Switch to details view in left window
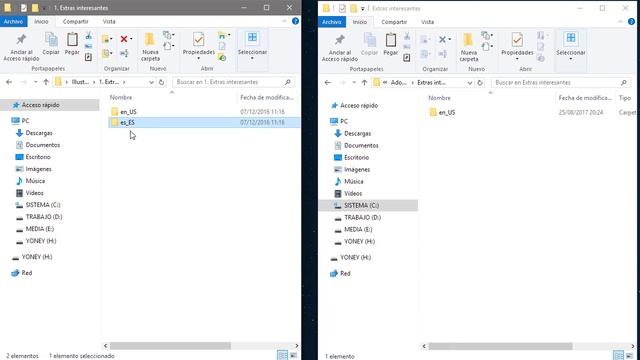Viewport: 640px width, 360px height. click(282, 356)
